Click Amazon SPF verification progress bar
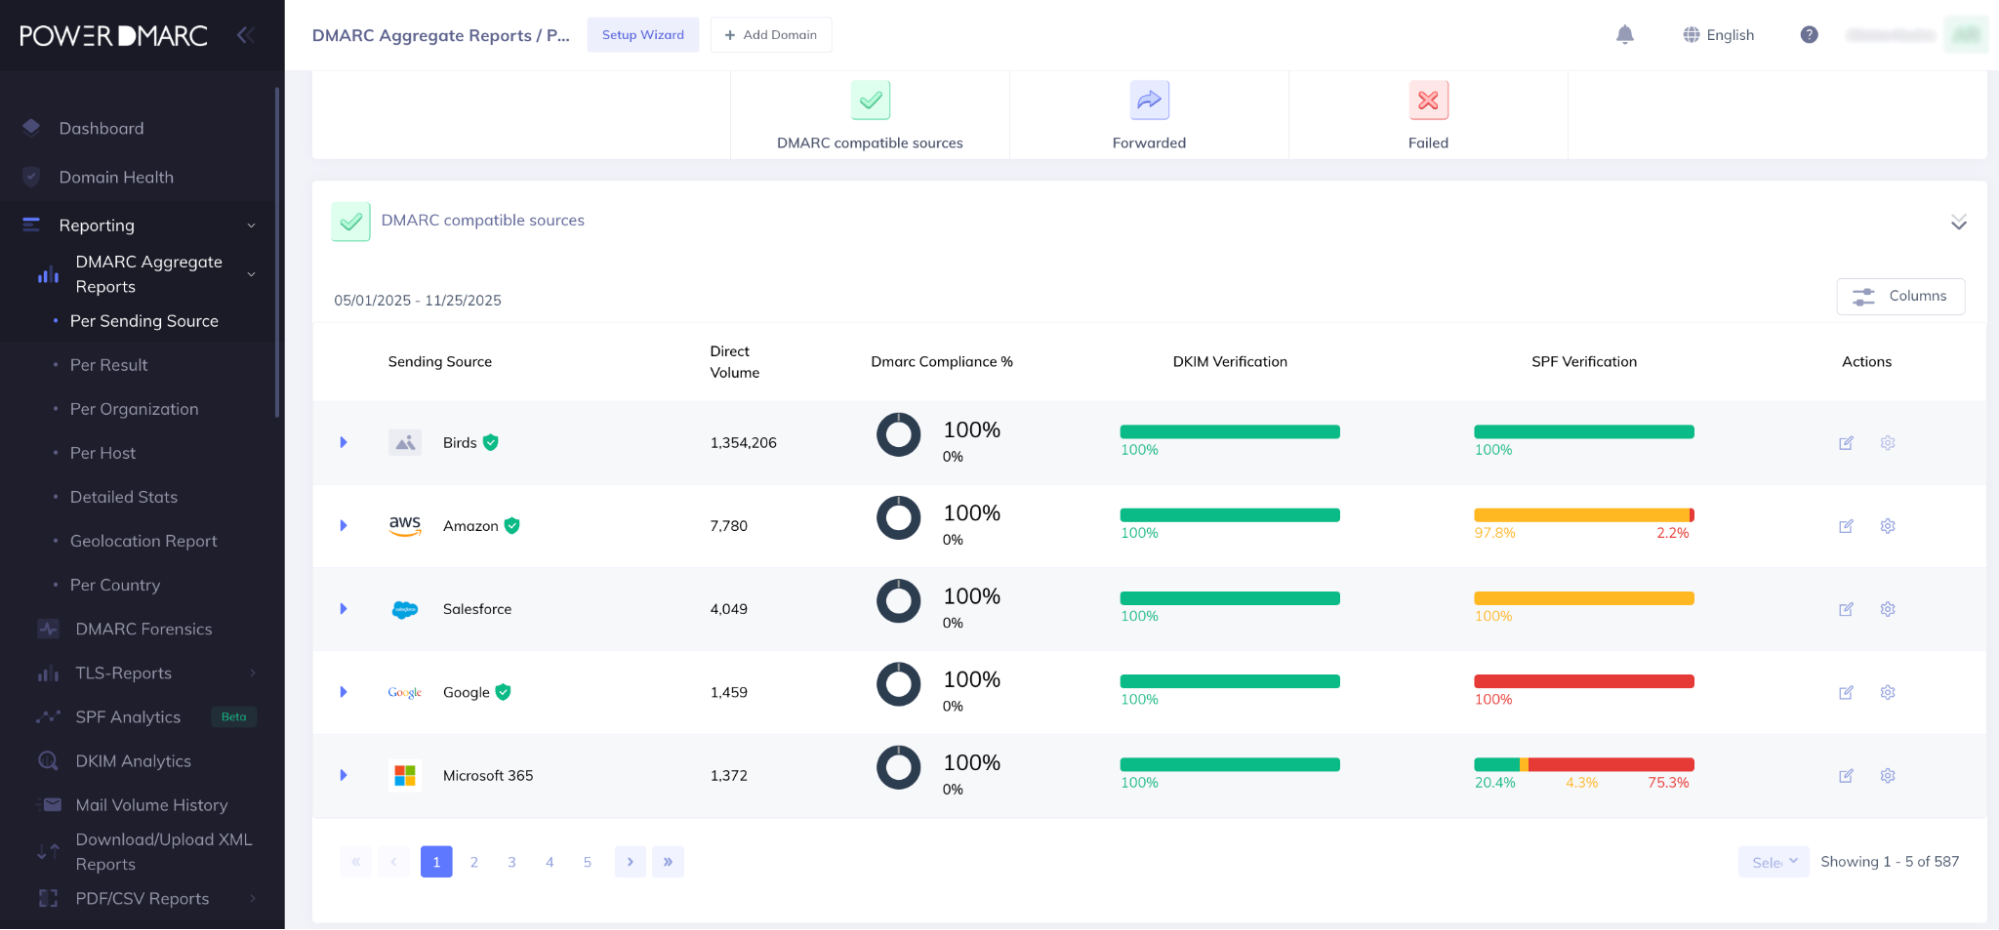 tap(1584, 515)
